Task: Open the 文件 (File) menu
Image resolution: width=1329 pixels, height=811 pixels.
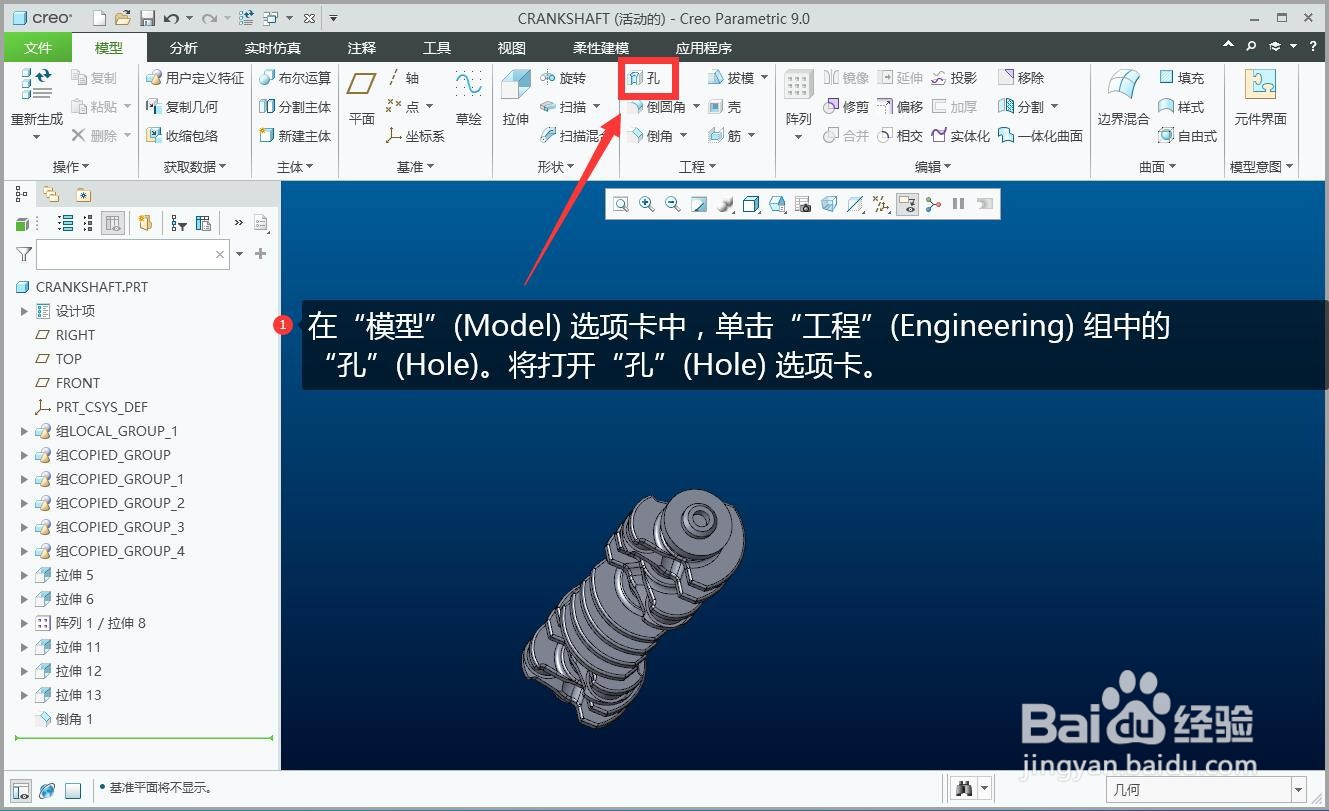Action: (38, 48)
